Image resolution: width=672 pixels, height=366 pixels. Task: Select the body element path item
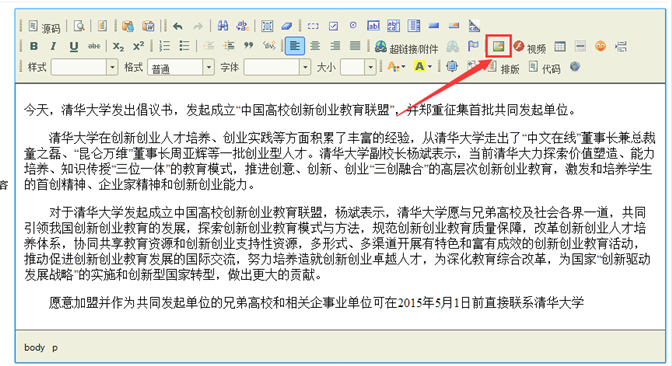(x=34, y=347)
